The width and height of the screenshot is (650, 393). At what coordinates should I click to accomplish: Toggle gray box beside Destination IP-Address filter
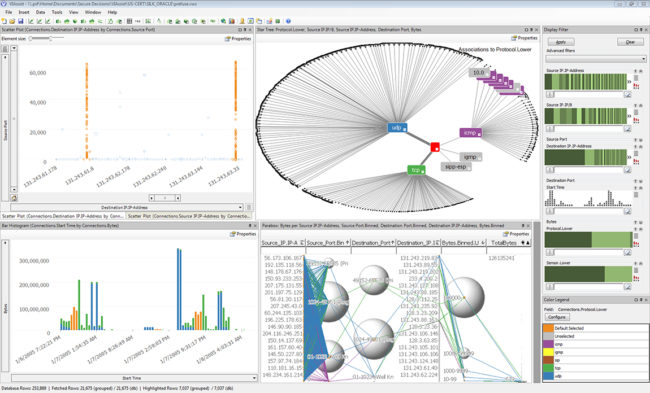(x=636, y=153)
